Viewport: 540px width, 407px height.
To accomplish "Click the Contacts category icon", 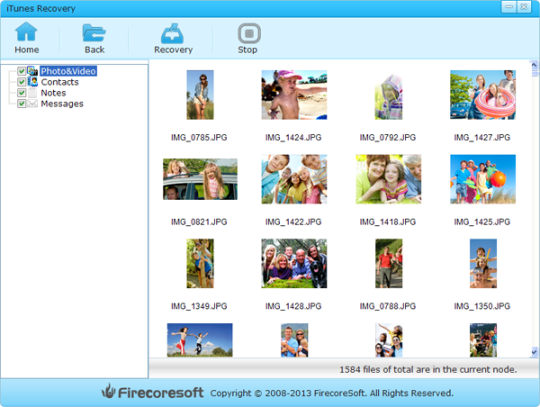I will click(x=32, y=82).
